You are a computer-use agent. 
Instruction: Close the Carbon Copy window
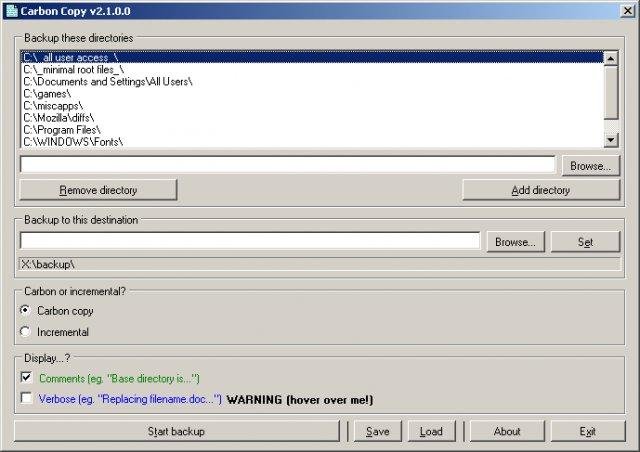[x=627, y=11]
